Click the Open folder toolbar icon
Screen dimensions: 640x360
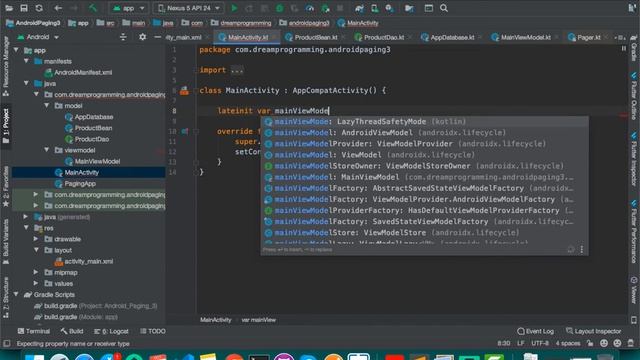tap(9, 8)
